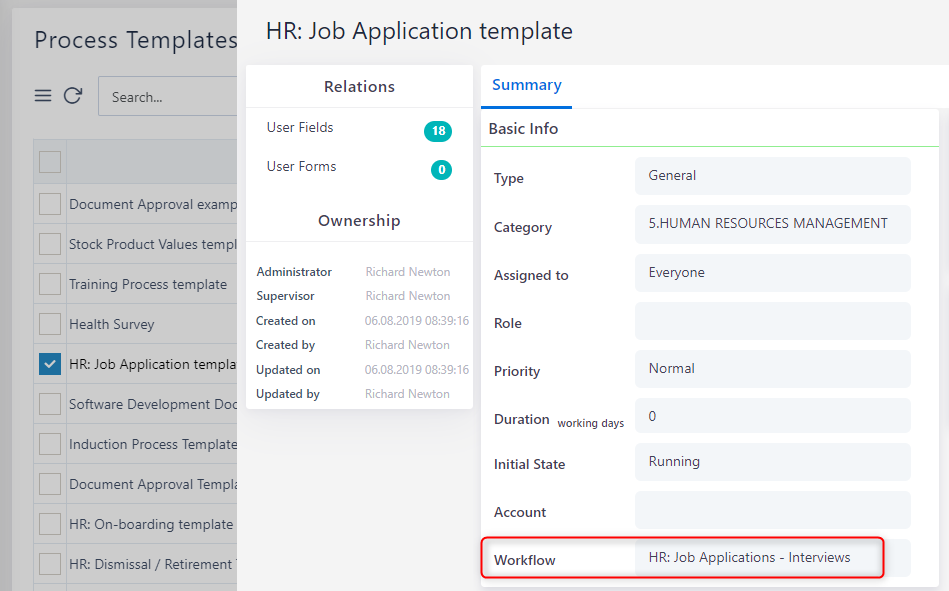Screen dimensions: 949x591
Task: Toggle the select-all header checkbox
Action: coord(50,162)
